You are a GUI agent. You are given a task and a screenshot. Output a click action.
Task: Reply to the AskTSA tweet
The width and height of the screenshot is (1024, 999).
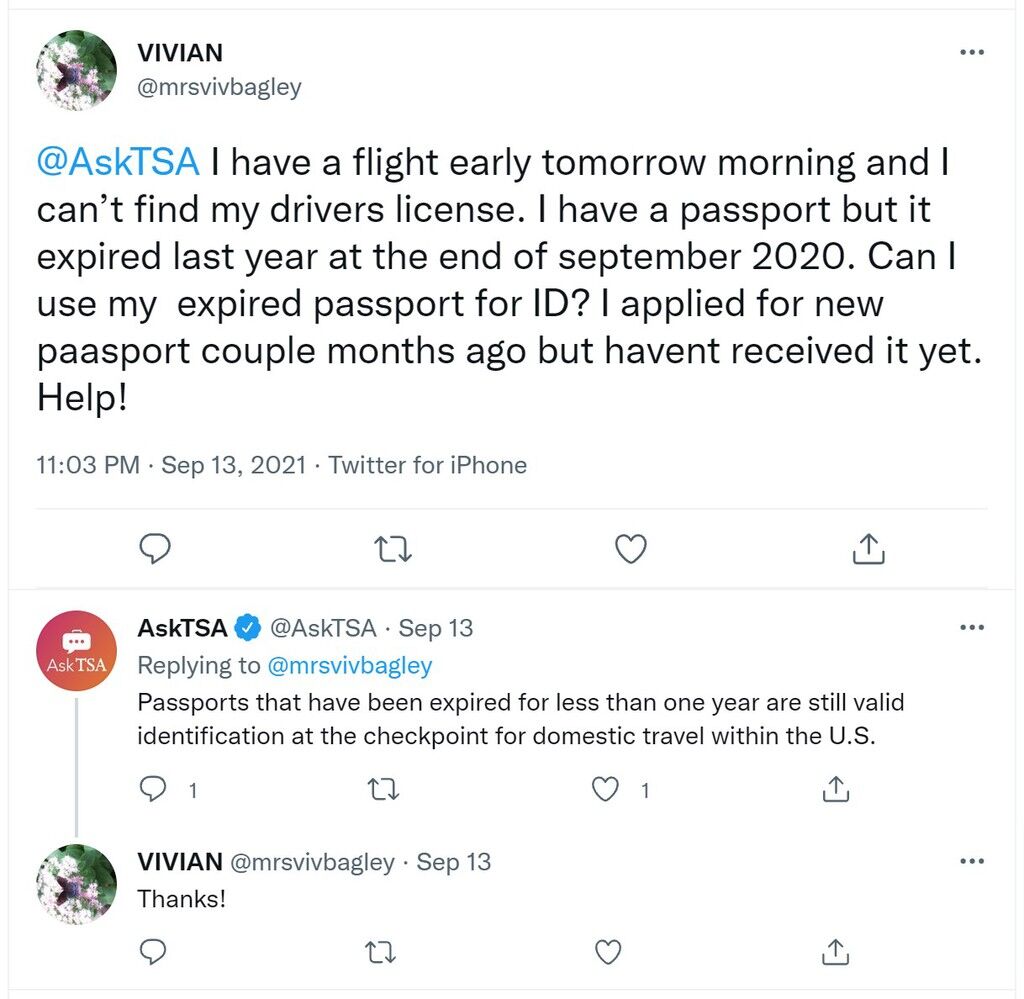[x=153, y=789]
